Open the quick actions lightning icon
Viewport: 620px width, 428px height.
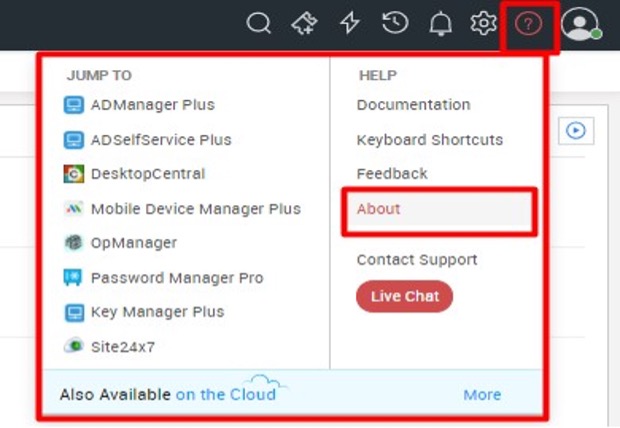(350, 23)
